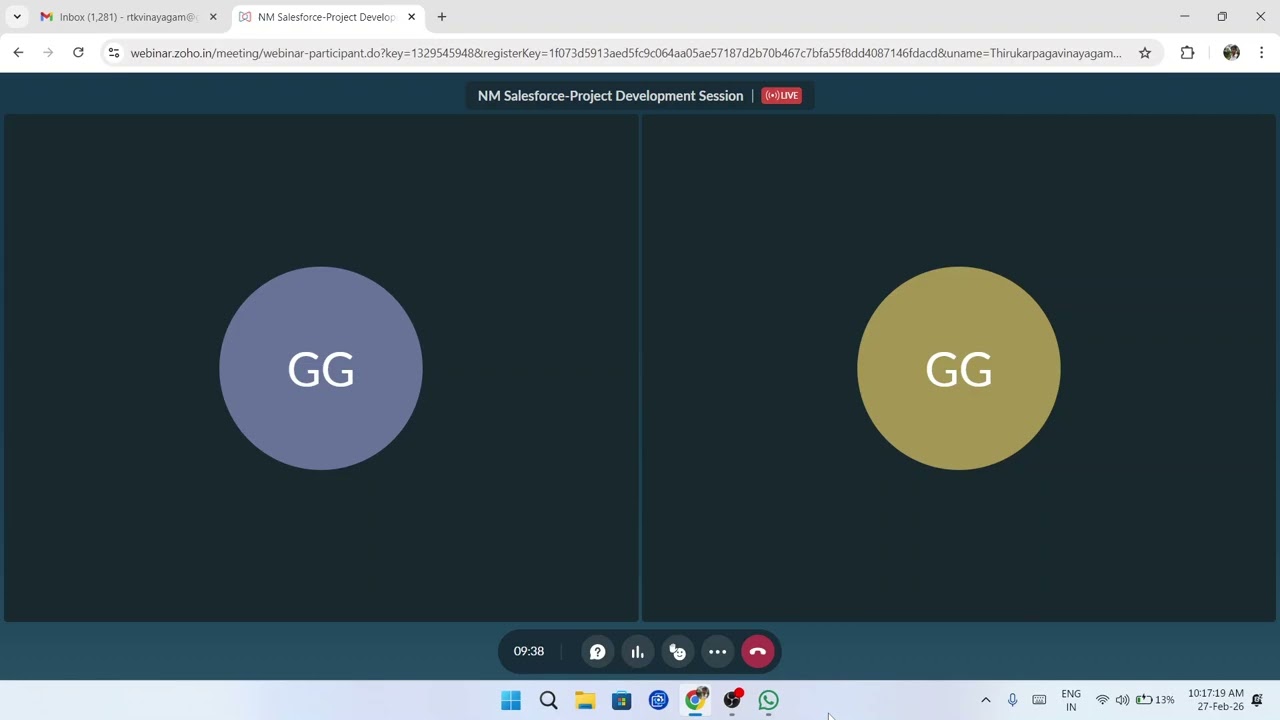Minimize the Chrome window
Viewport: 1280px width, 720px height.
pyautogui.click(x=1185, y=17)
